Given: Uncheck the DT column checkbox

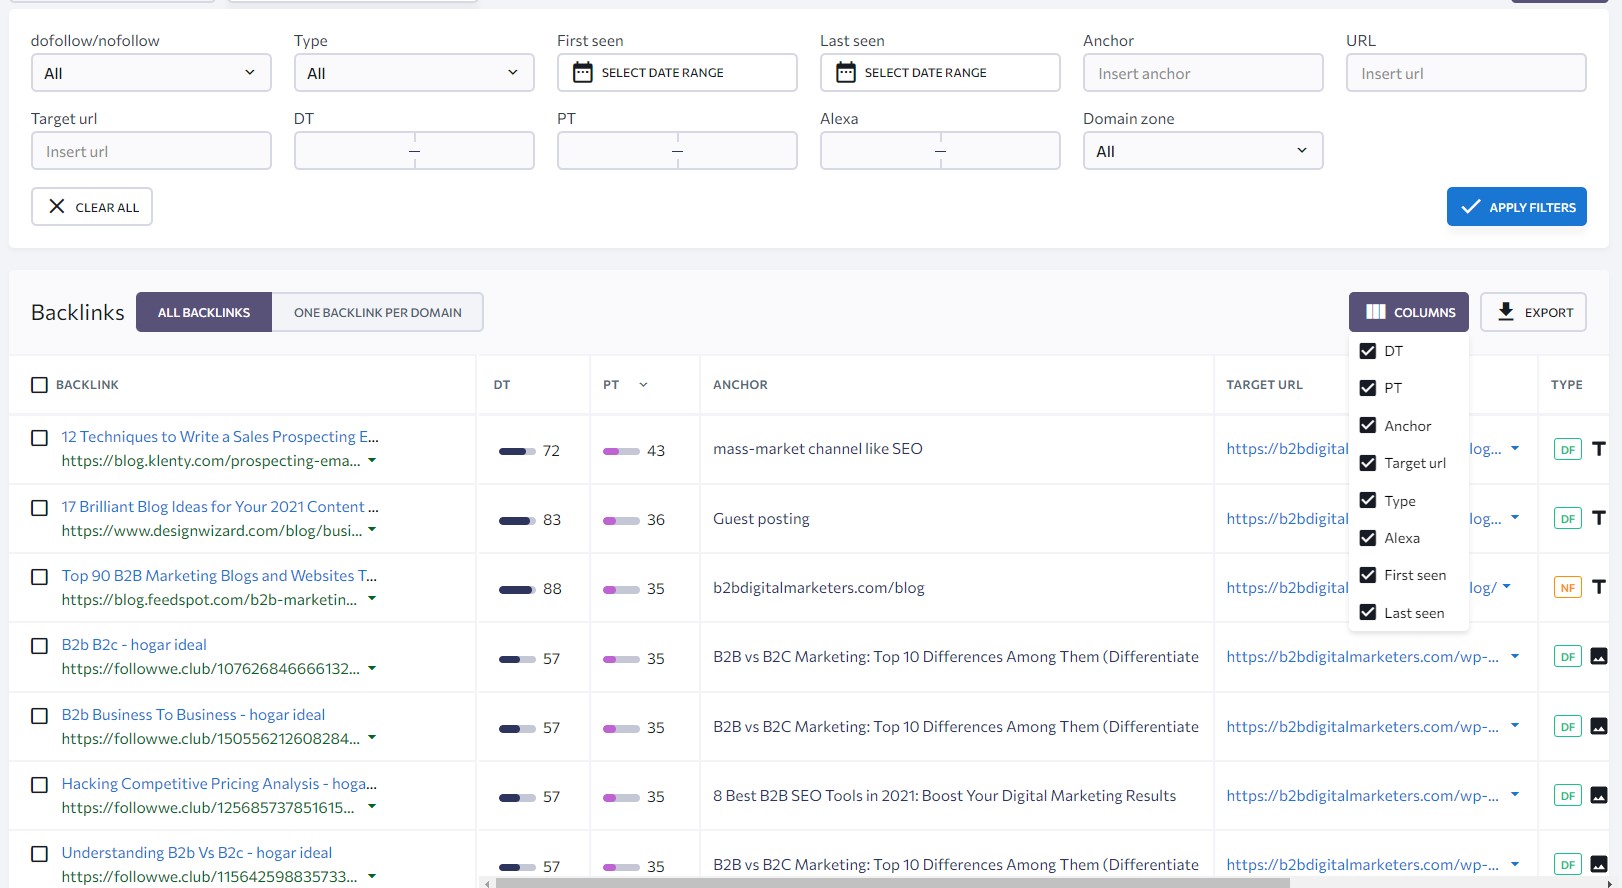Looking at the screenshot, I should click(x=1368, y=351).
